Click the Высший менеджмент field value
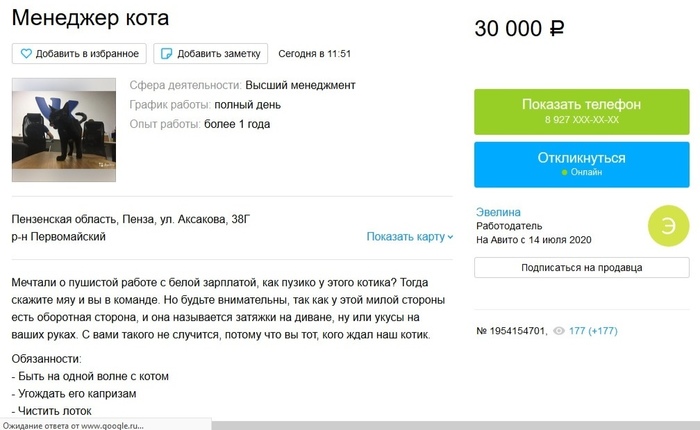This screenshot has height=430, width=700. tap(300, 85)
